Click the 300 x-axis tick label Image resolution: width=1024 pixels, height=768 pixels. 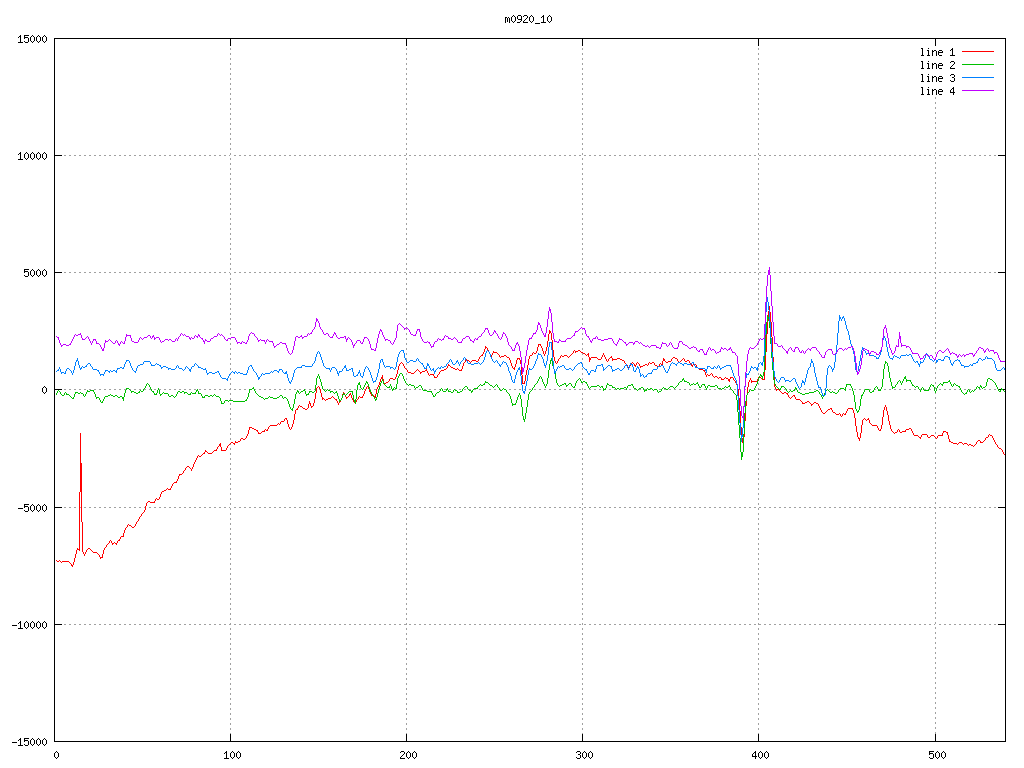pyautogui.click(x=582, y=755)
